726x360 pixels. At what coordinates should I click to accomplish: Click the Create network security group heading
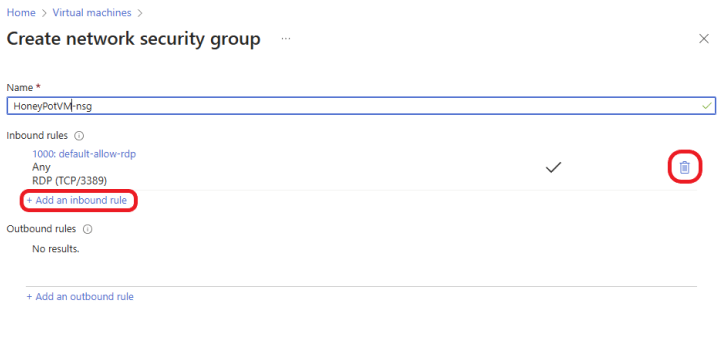click(x=133, y=39)
